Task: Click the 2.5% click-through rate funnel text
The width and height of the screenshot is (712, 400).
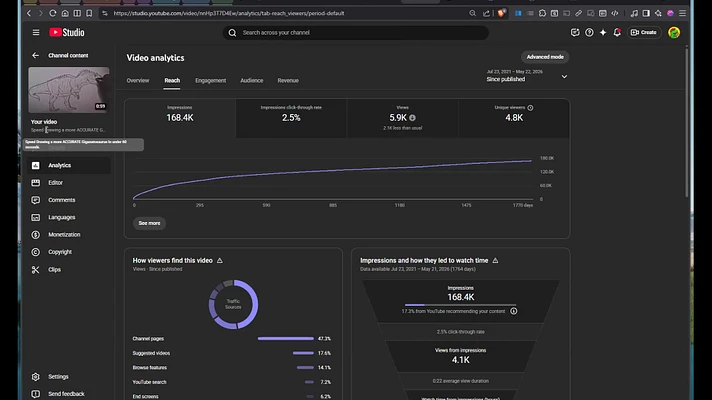Action: [x=460, y=332]
